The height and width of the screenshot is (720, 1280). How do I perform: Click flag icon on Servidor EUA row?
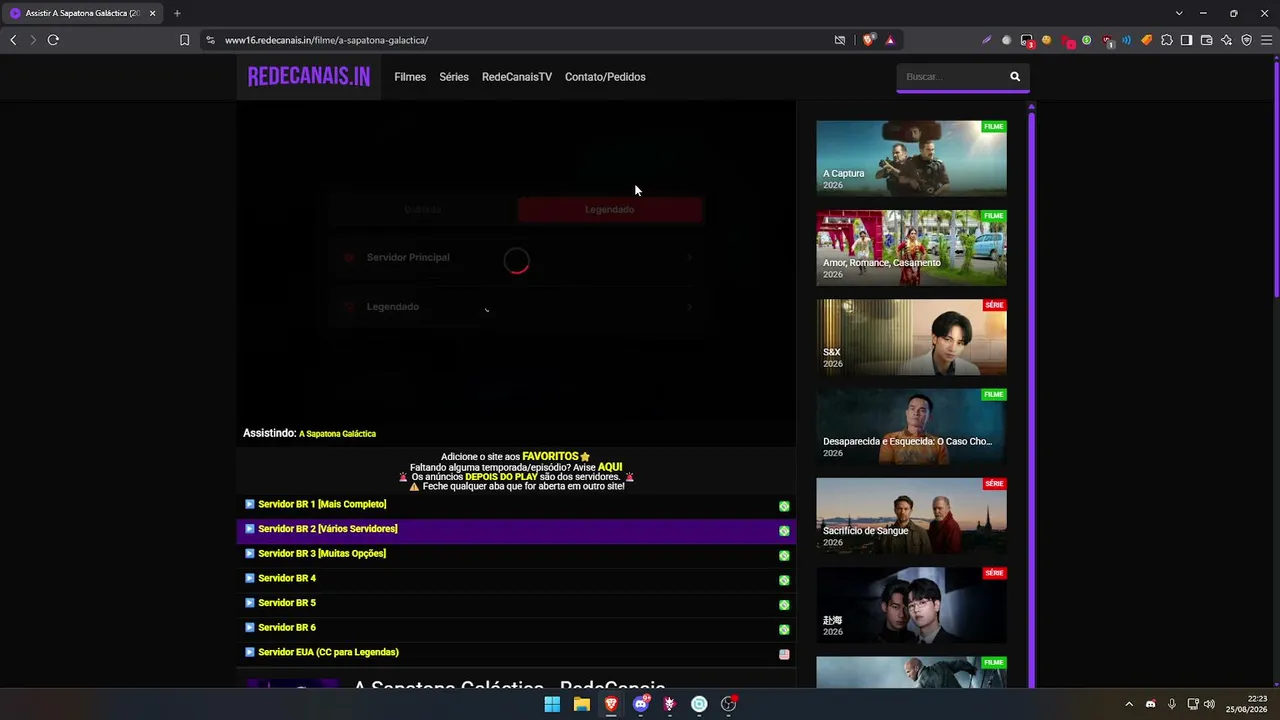[x=784, y=654]
